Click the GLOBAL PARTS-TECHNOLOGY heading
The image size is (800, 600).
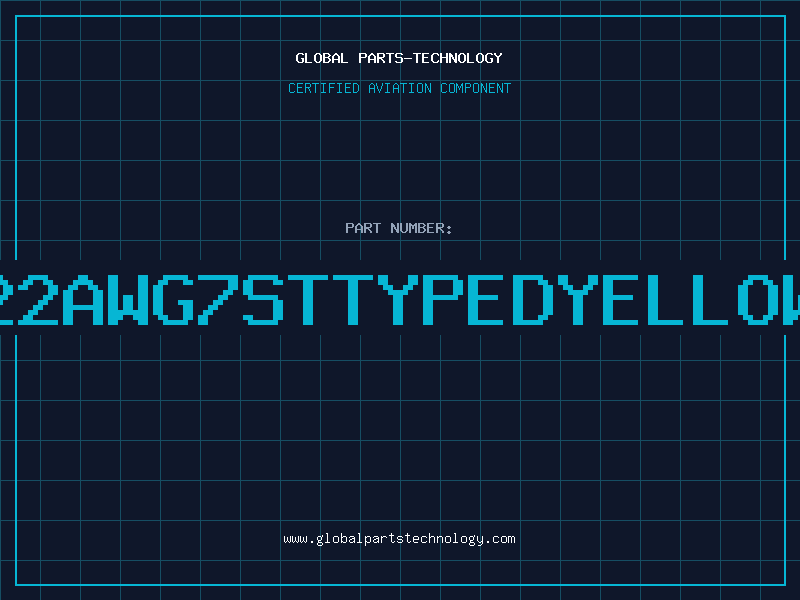pyautogui.click(x=399, y=58)
